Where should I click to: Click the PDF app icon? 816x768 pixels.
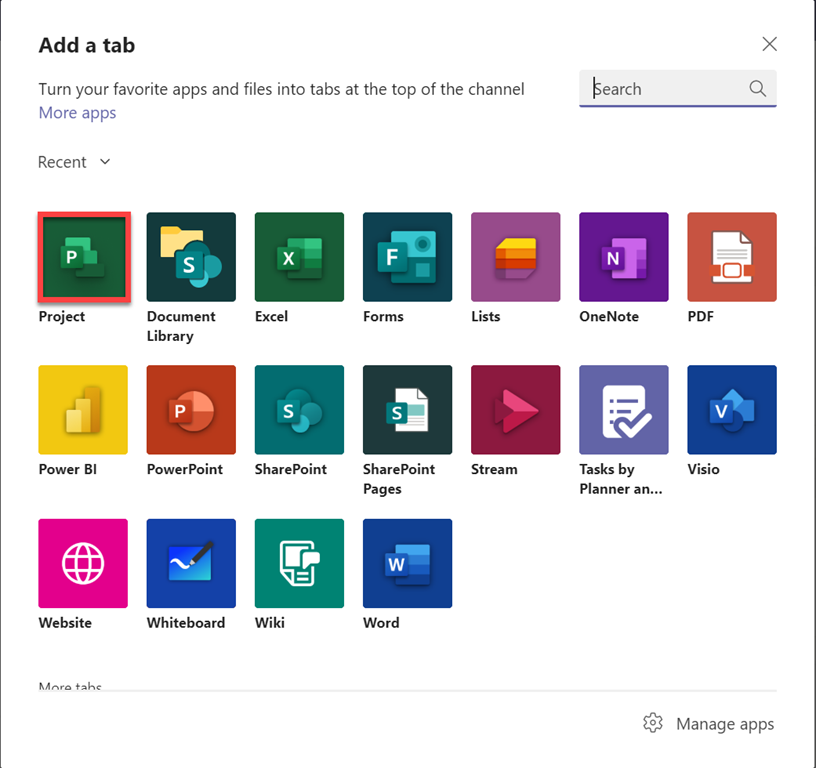(731, 257)
